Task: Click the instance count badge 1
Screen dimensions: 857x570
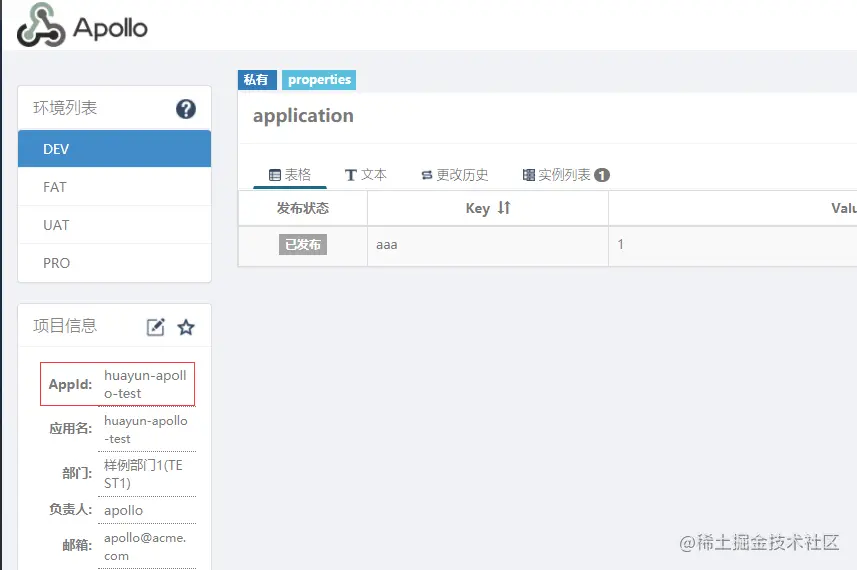Action: pyautogui.click(x=602, y=175)
